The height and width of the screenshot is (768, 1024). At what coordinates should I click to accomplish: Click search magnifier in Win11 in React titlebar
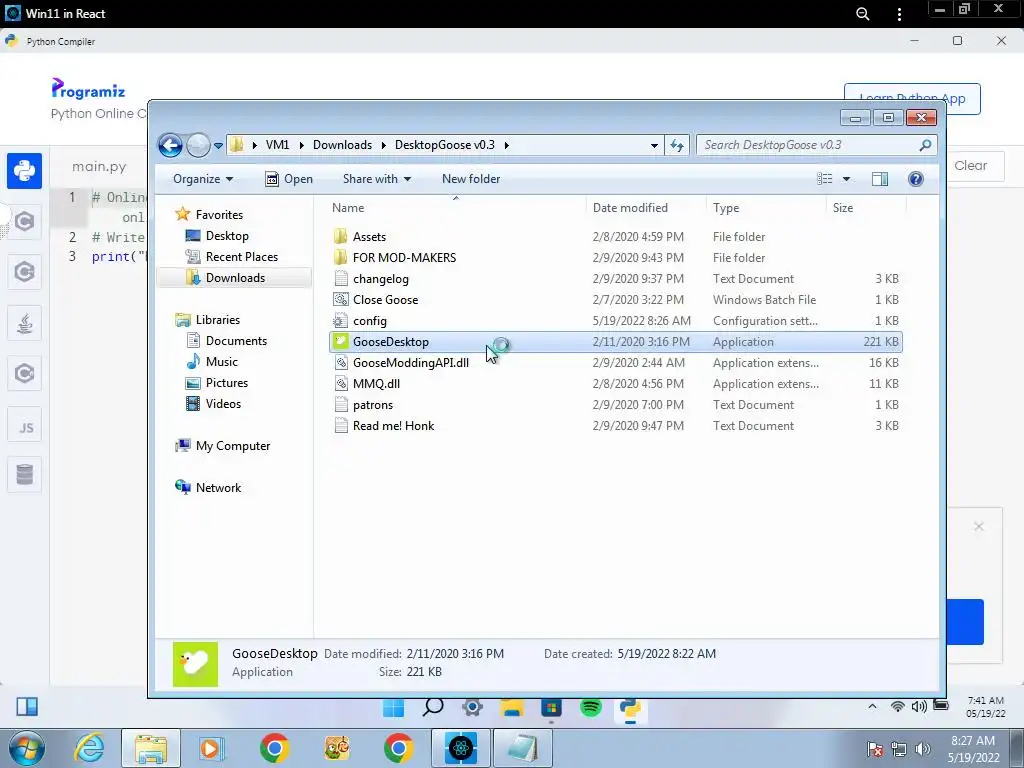point(862,14)
